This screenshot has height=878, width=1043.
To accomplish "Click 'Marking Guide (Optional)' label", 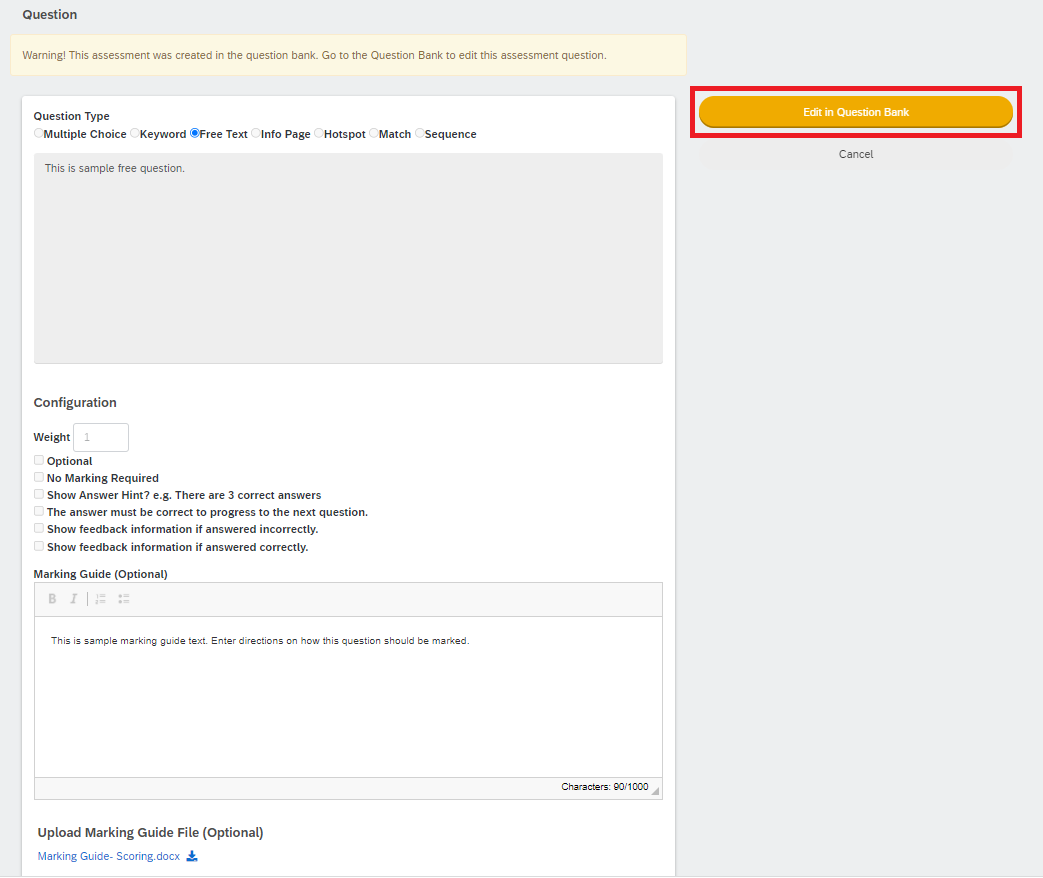I will coord(100,574).
